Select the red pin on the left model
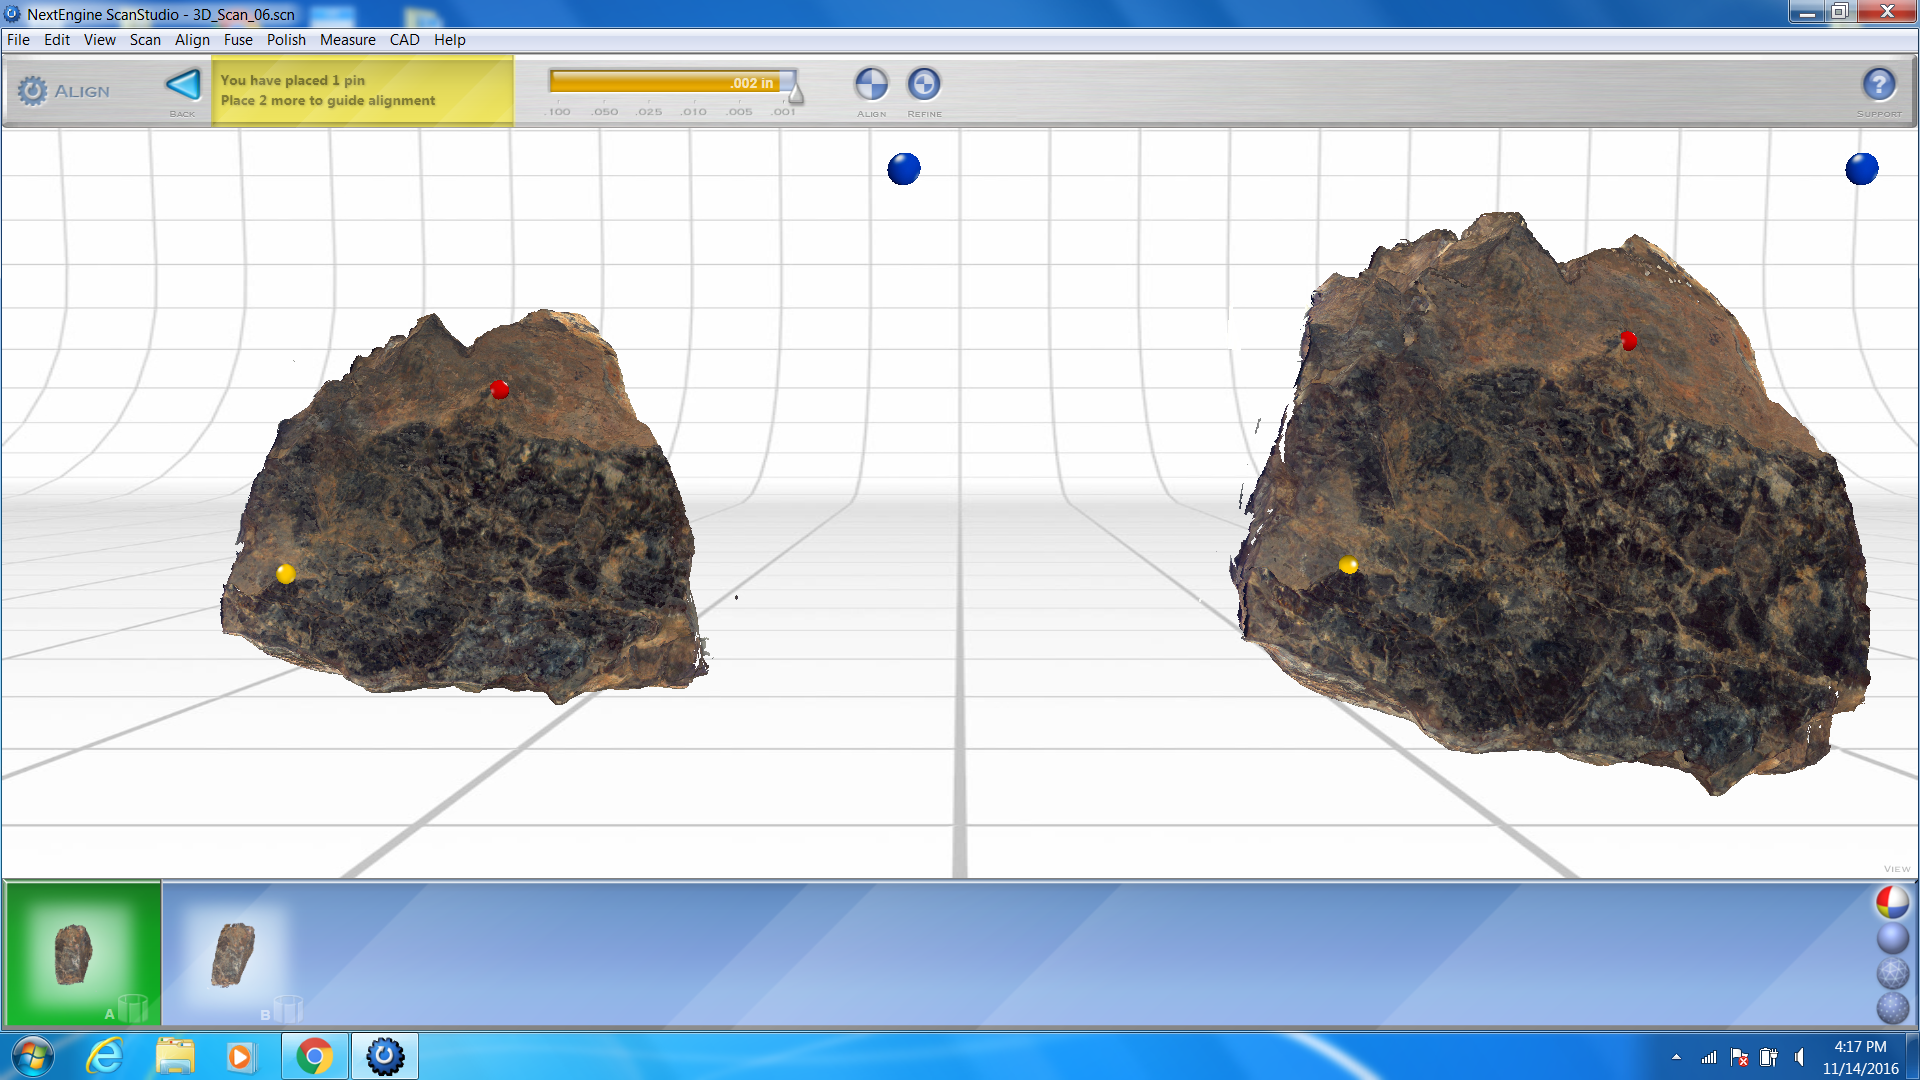The height and width of the screenshot is (1080, 1920). 498,390
